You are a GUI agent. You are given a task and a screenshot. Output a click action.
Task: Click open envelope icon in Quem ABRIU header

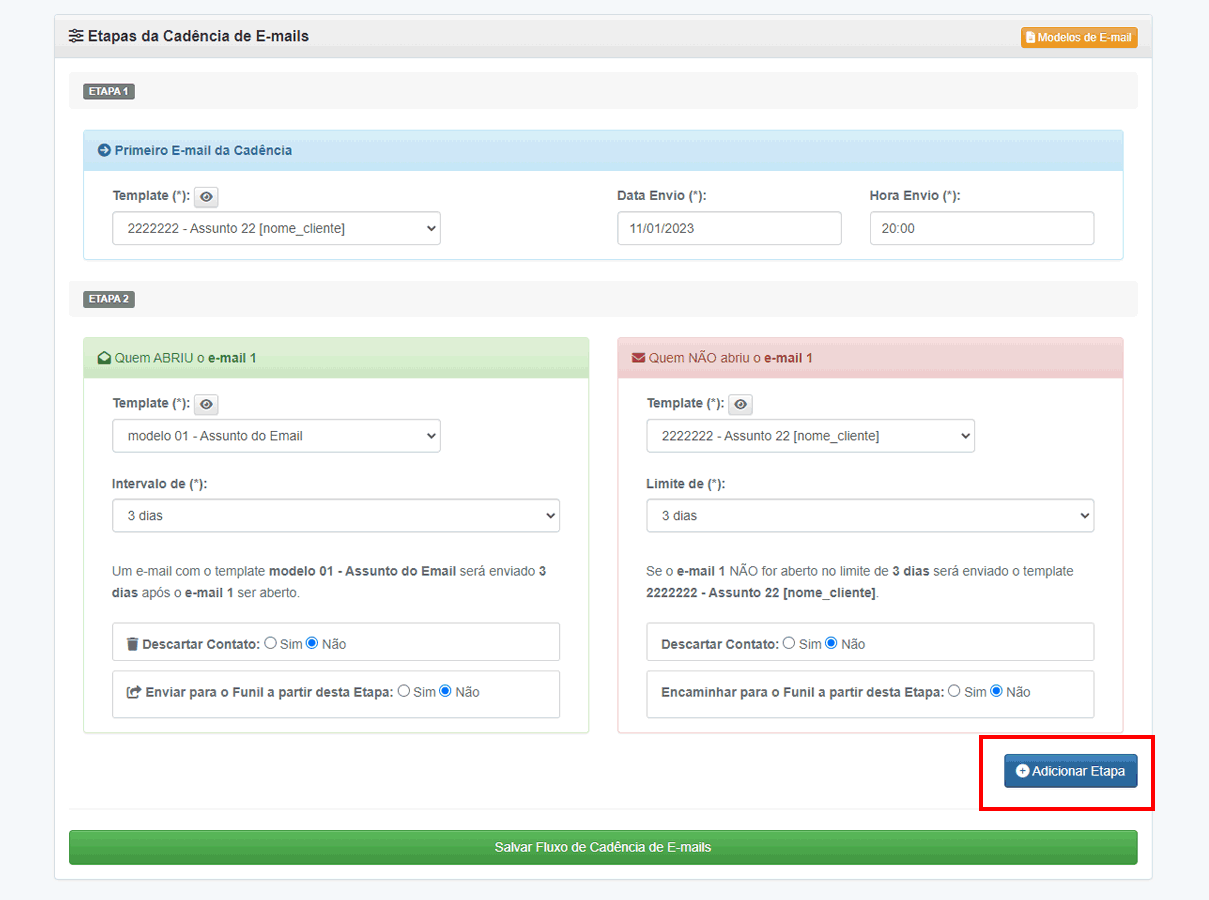(104, 358)
